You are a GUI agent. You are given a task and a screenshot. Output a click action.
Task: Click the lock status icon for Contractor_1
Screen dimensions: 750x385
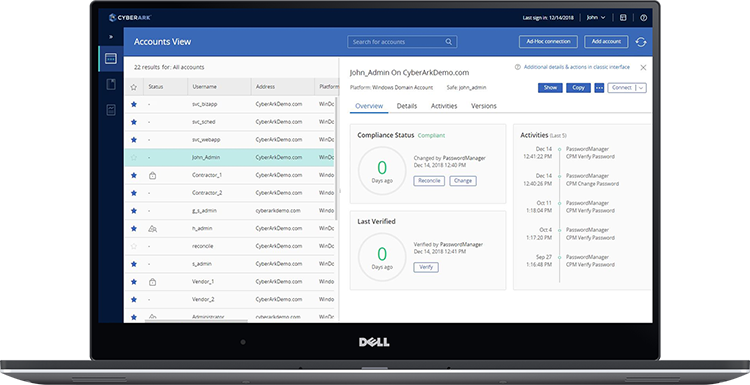(x=153, y=176)
